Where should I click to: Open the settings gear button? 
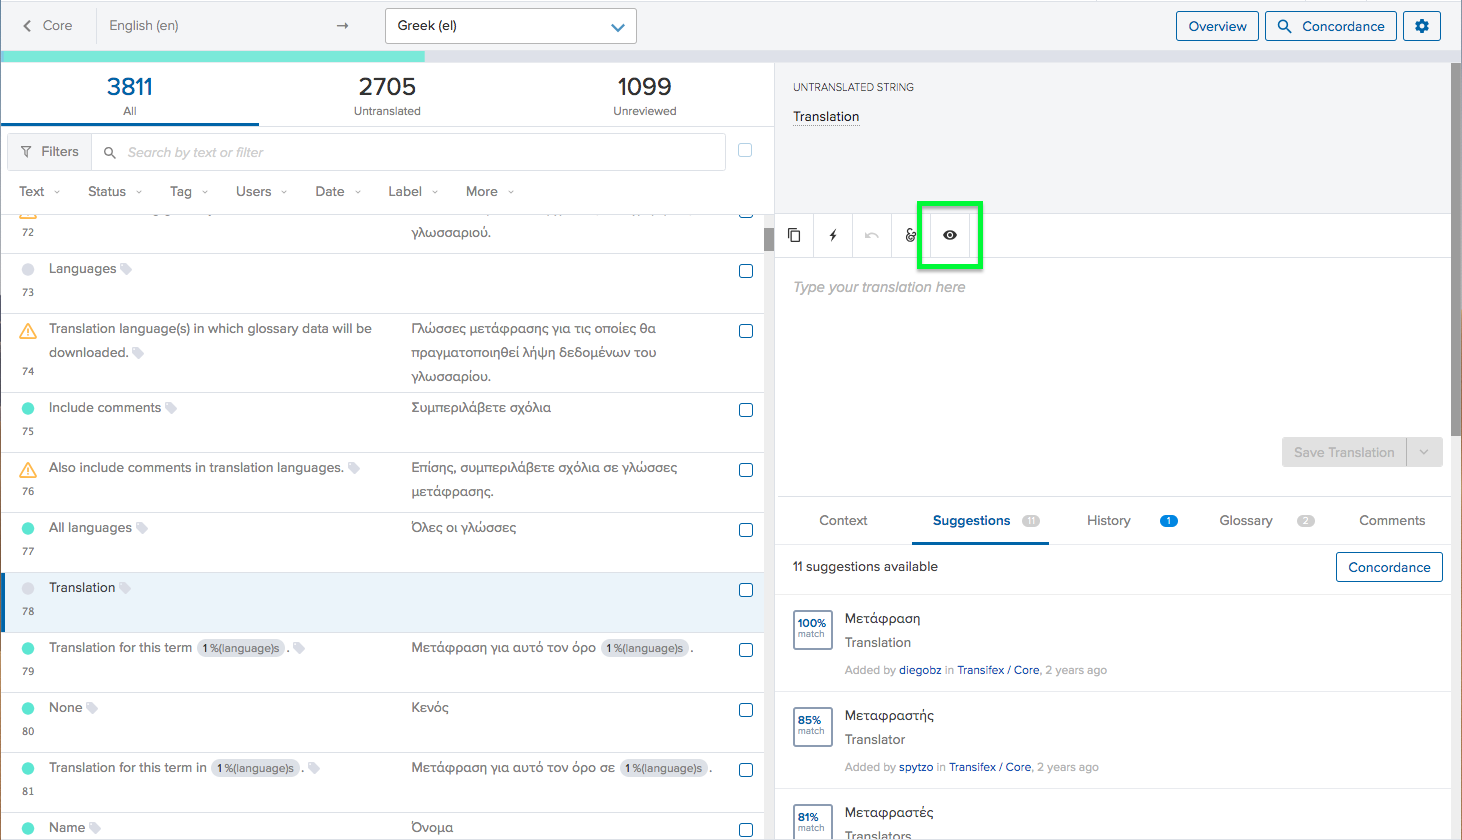(x=1422, y=26)
